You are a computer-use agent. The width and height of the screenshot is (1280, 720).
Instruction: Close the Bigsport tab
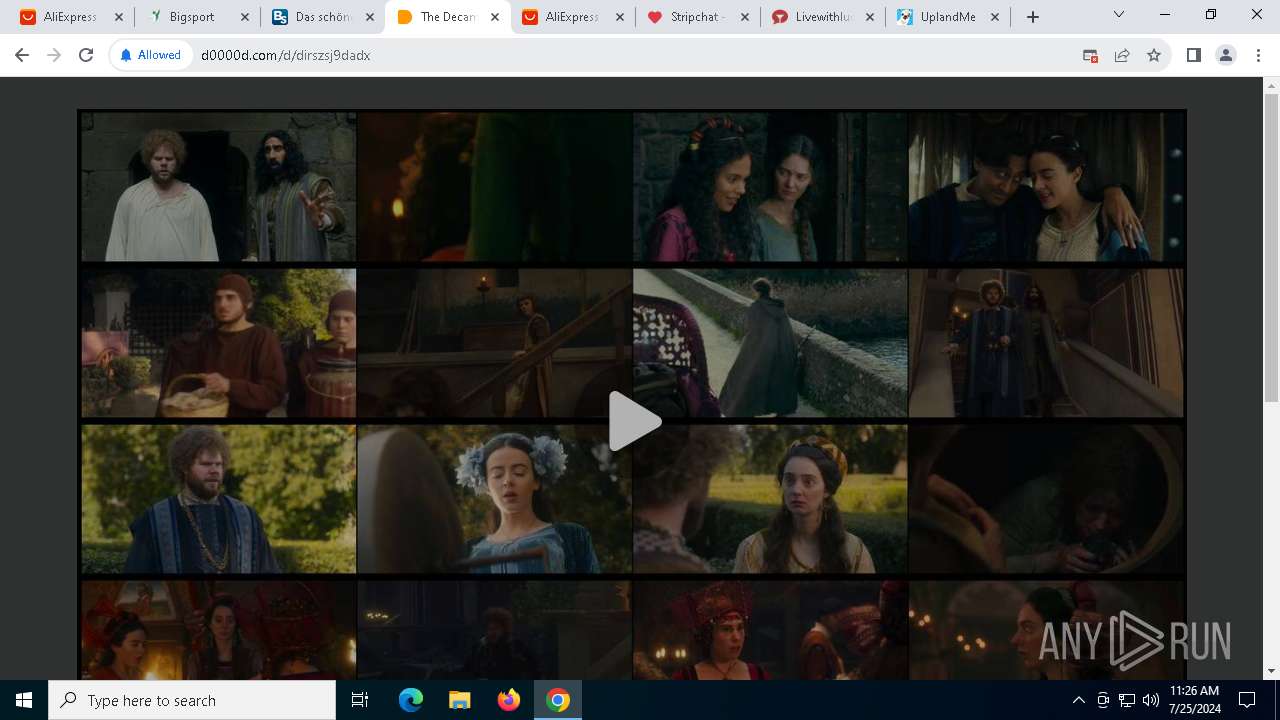244,17
